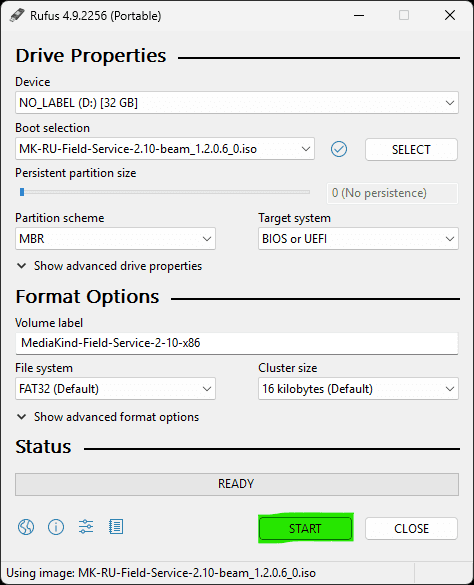Show the log window icon

coord(116,527)
